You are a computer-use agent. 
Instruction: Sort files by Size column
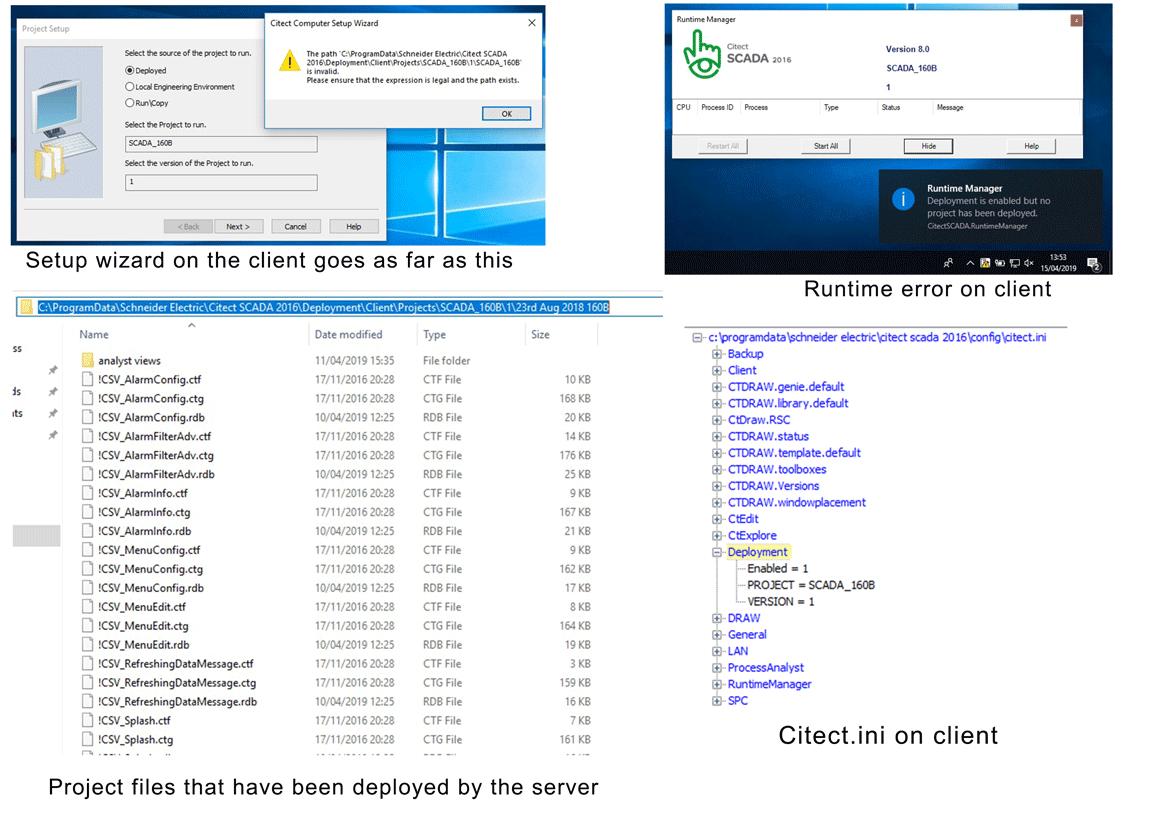coord(541,335)
